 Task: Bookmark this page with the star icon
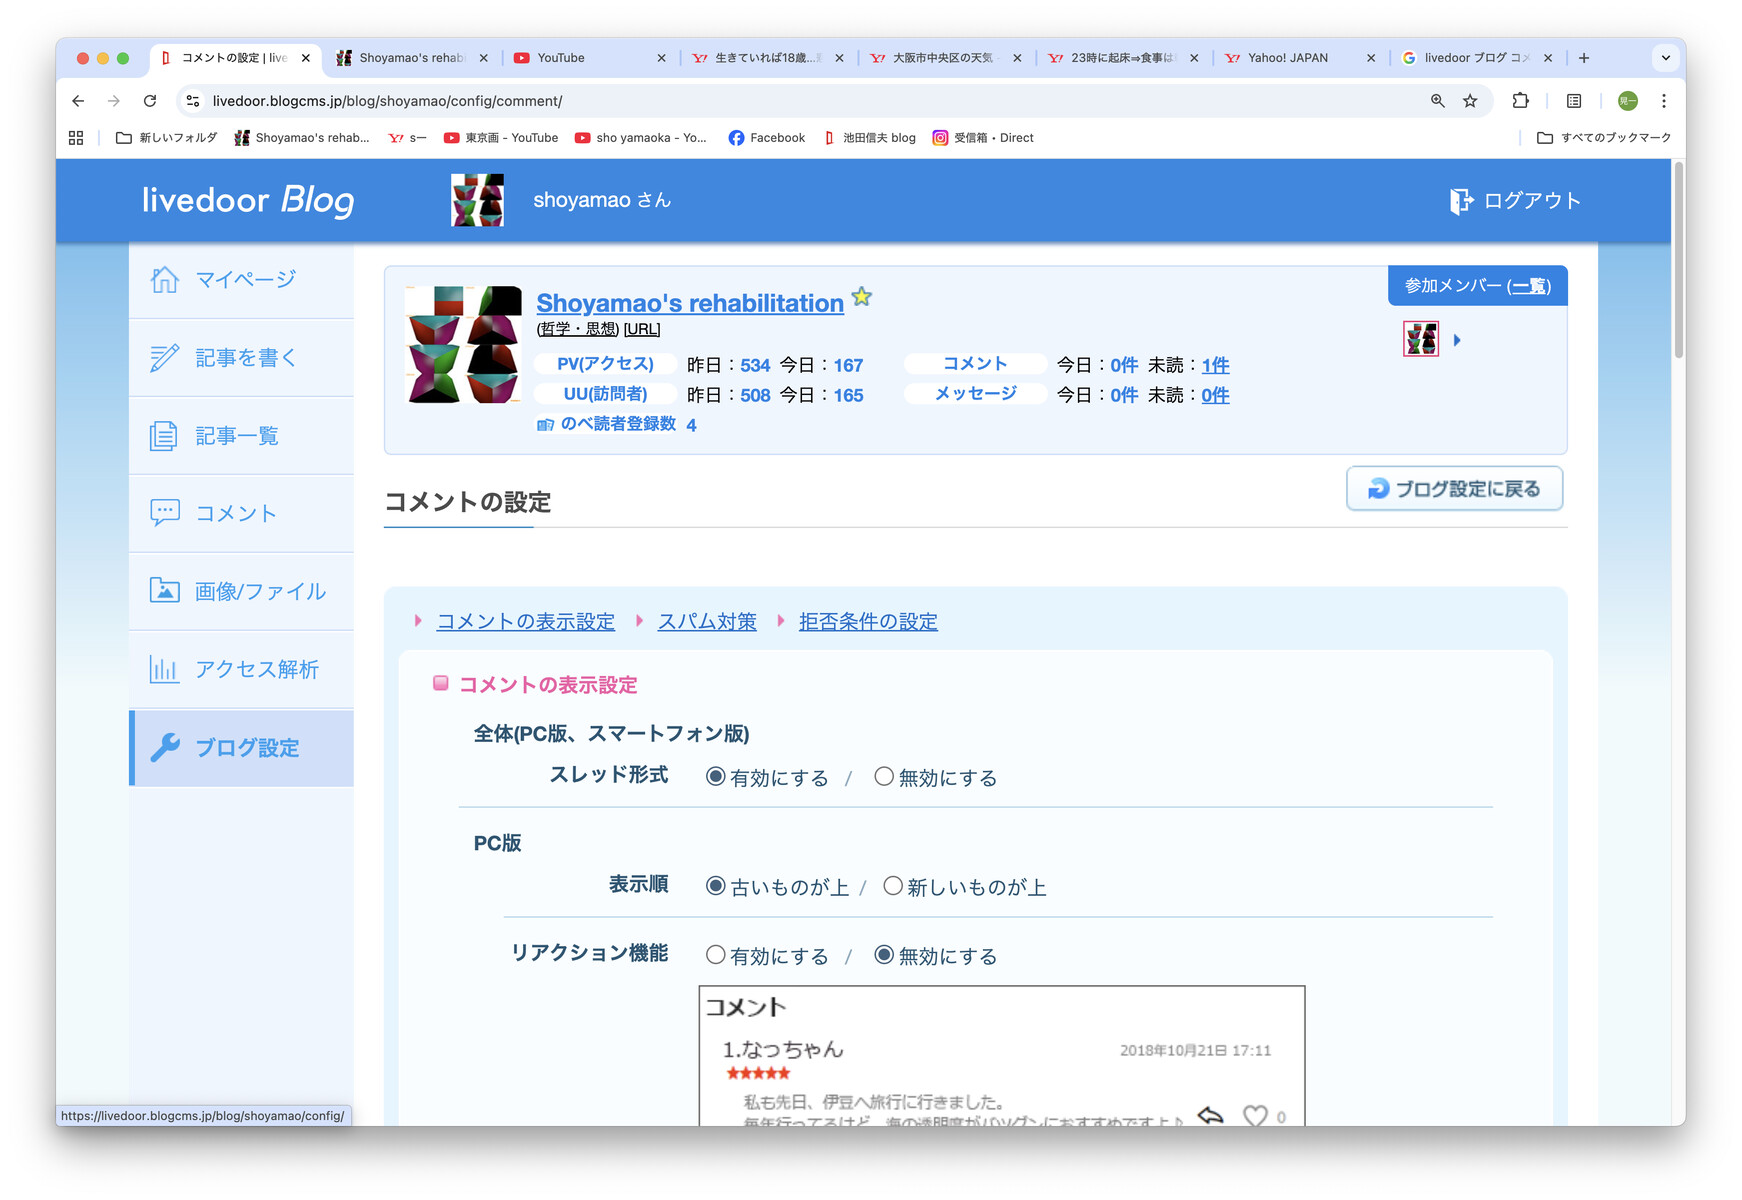tap(1470, 101)
